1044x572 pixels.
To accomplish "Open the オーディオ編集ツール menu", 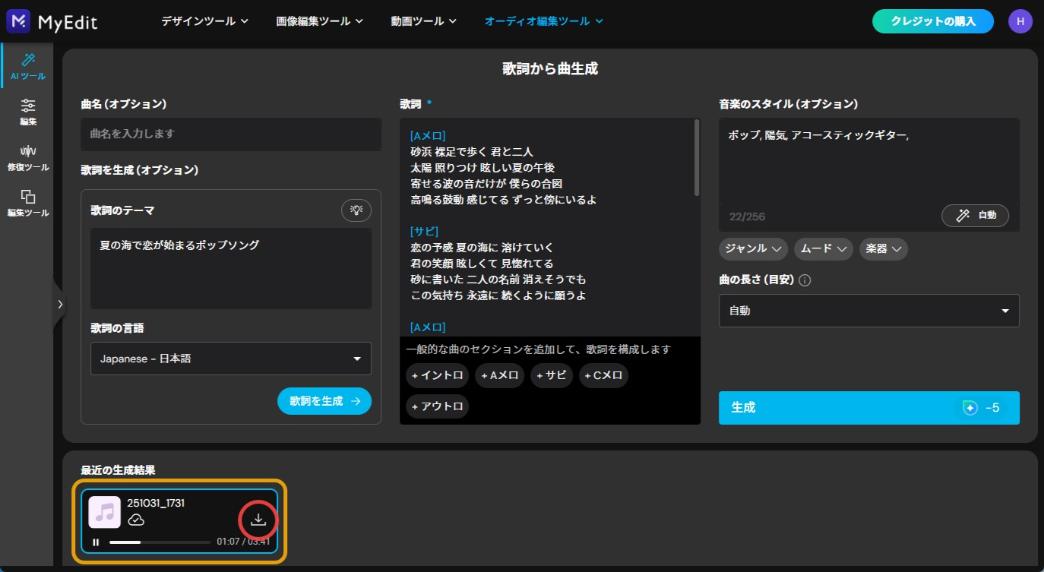I will pos(543,21).
